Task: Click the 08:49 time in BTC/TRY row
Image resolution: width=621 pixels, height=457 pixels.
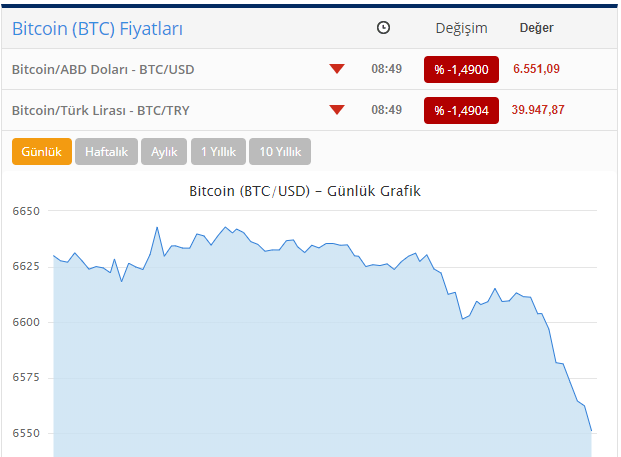Action: (x=387, y=110)
